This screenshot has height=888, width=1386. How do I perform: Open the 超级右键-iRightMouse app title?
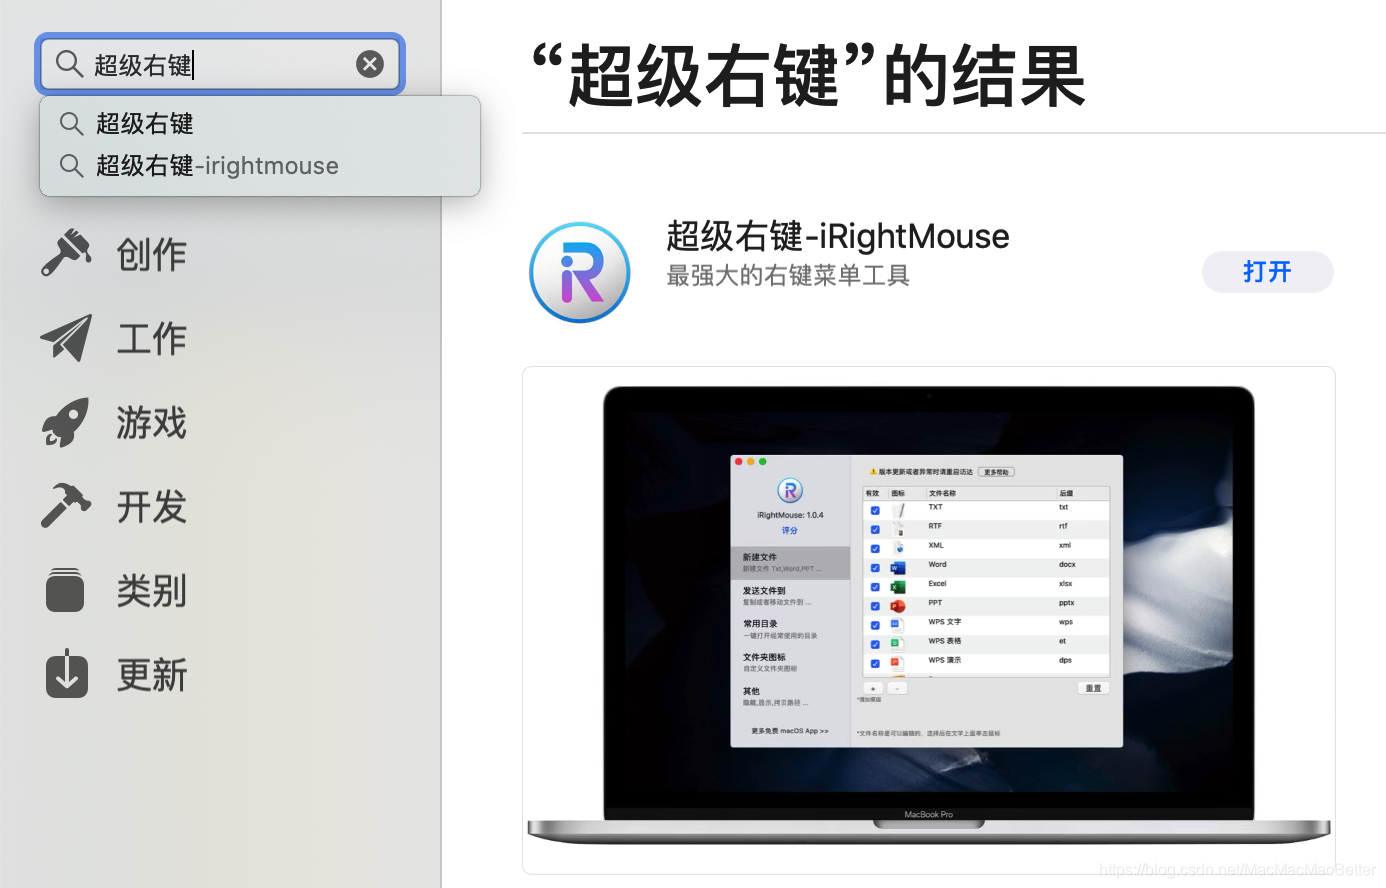coord(838,236)
